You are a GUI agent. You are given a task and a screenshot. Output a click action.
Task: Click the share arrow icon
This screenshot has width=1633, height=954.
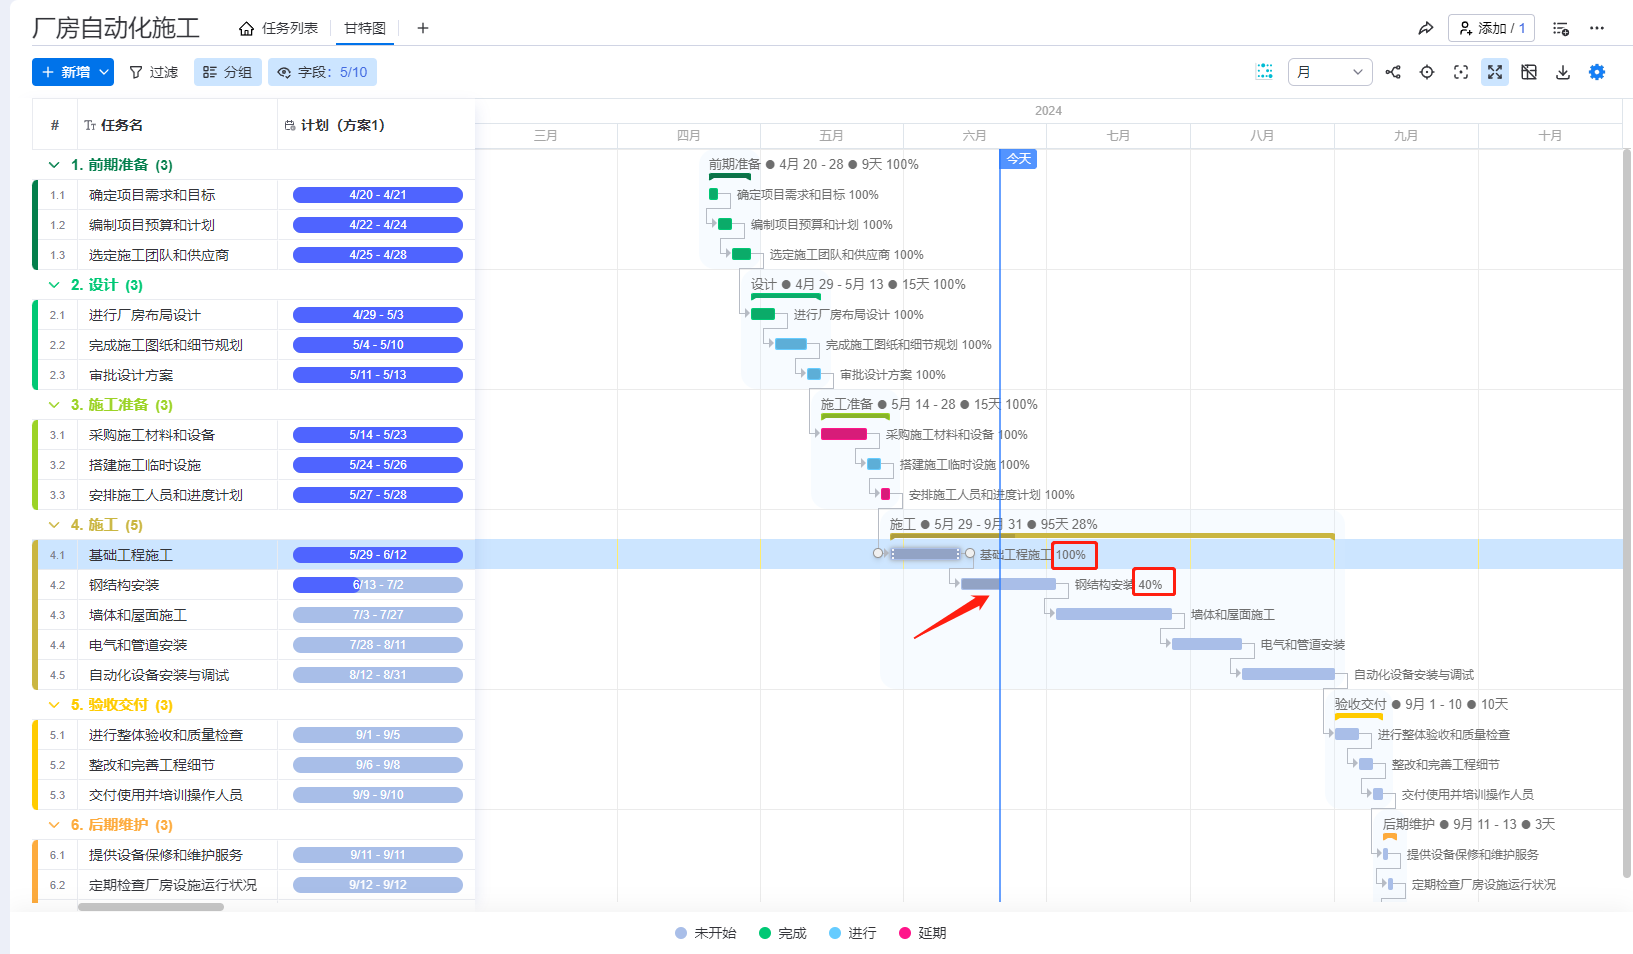click(x=1425, y=28)
